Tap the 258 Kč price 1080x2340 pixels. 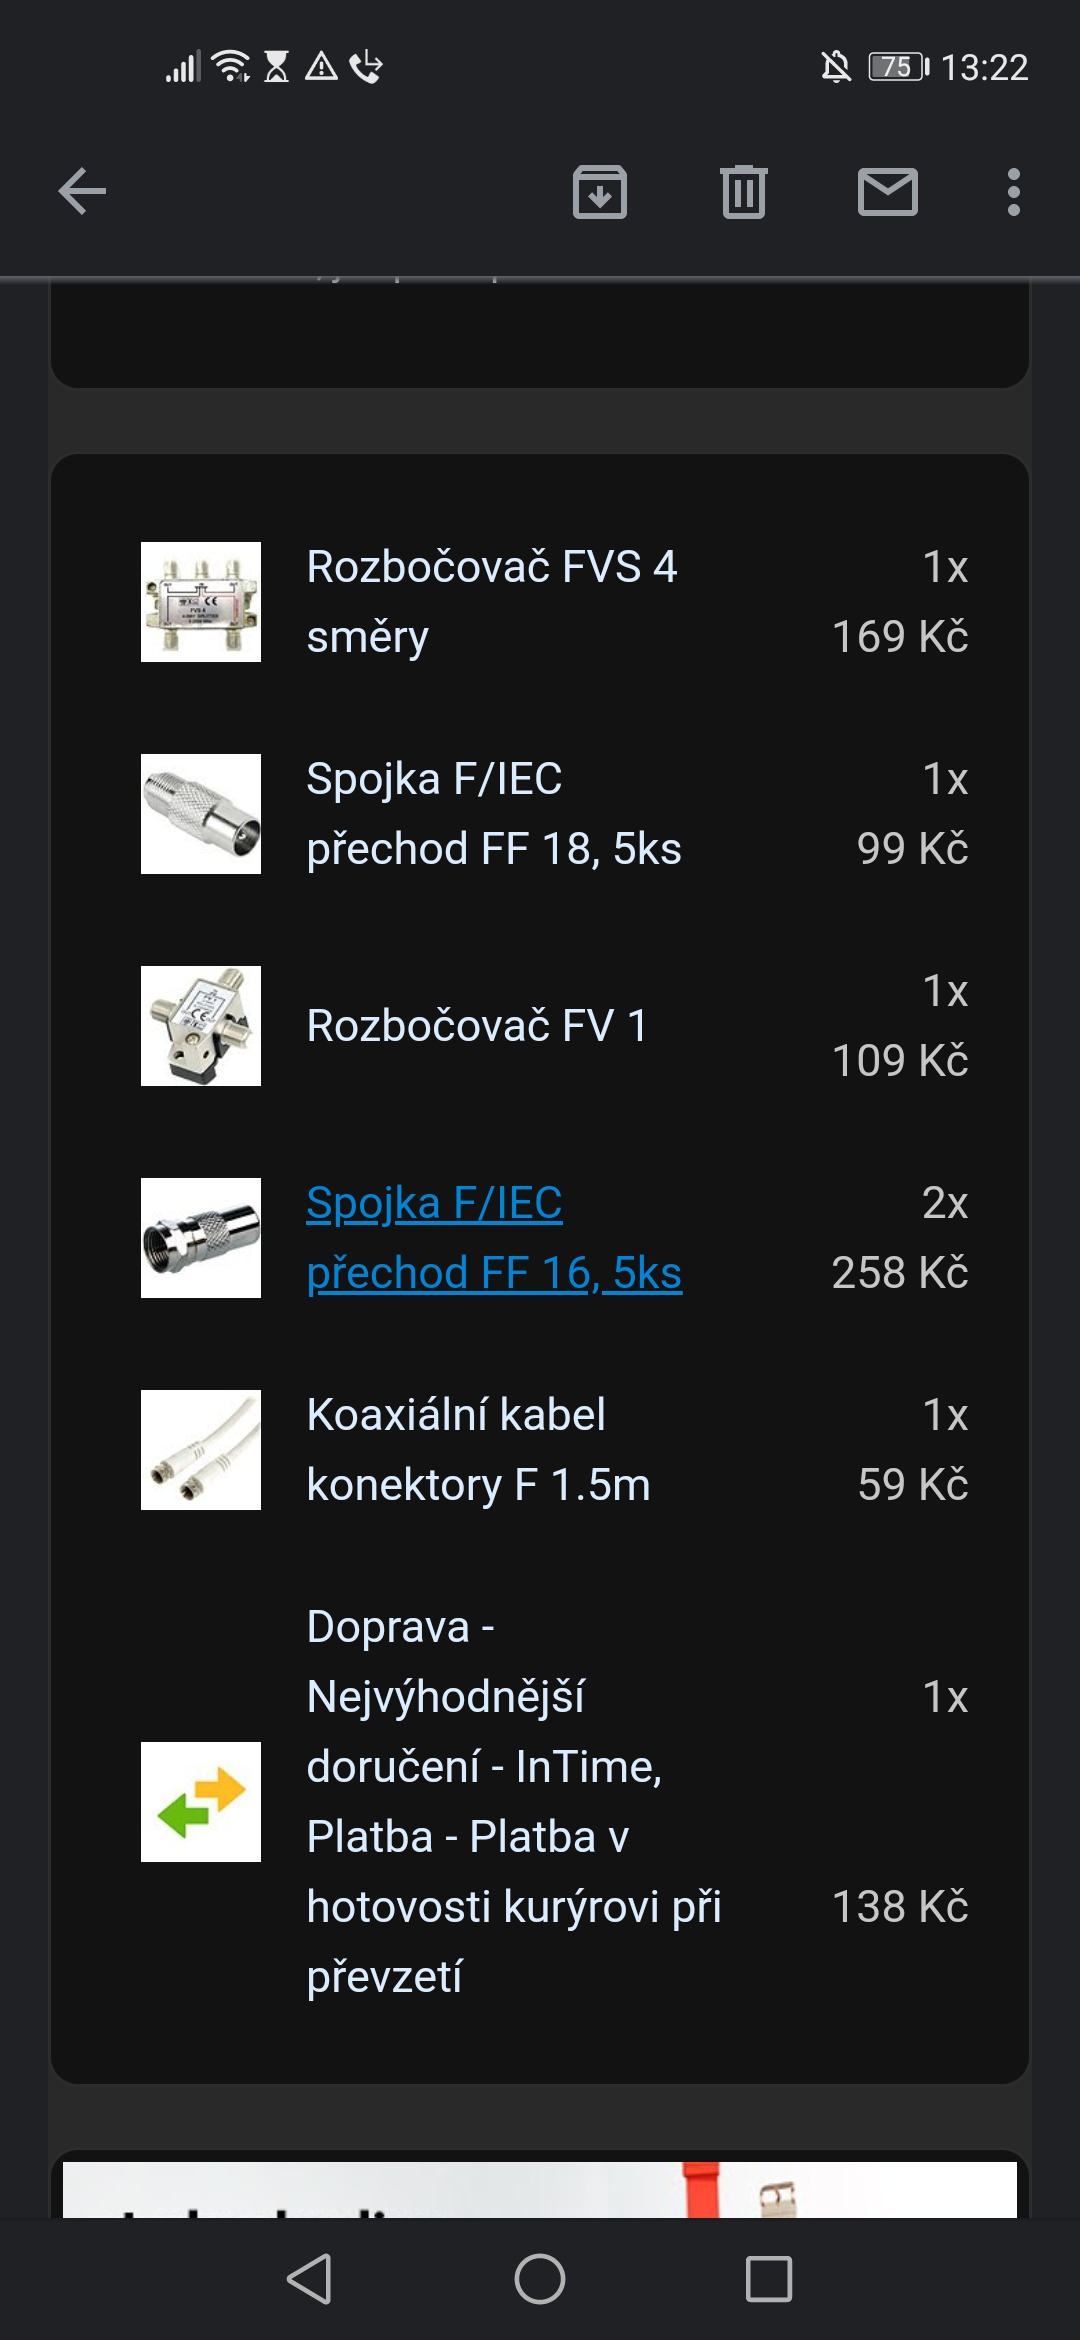pyautogui.click(x=899, y=1273)
